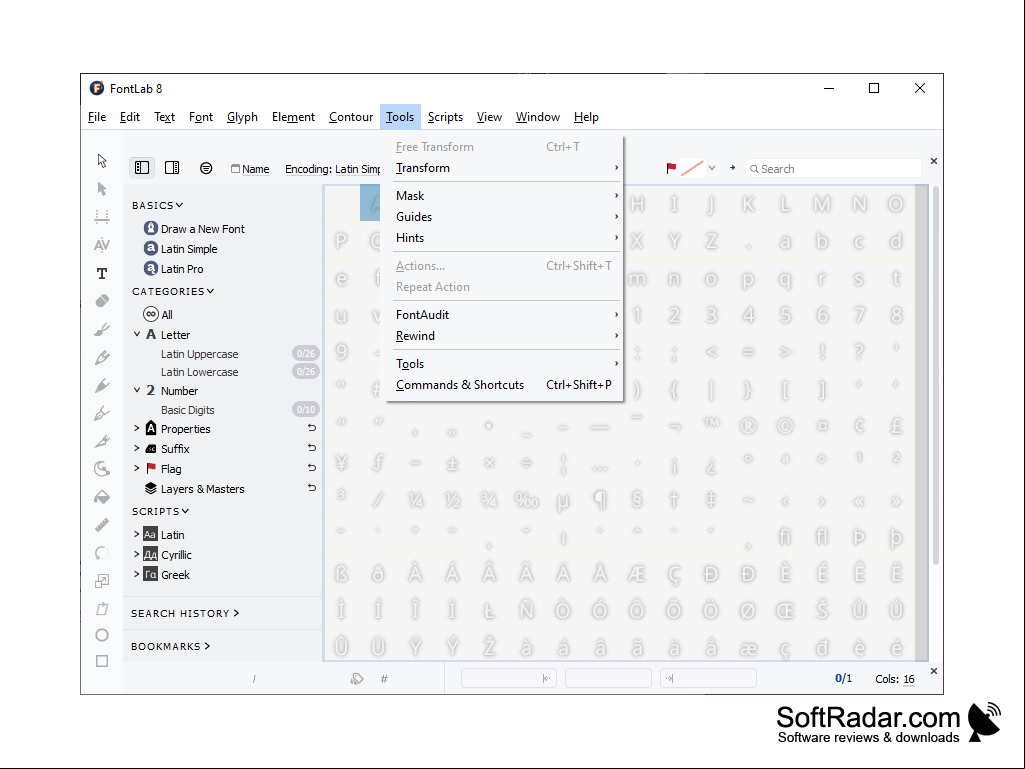
Task: Click the right arrow icon before Search
Action: pos(733,168)
